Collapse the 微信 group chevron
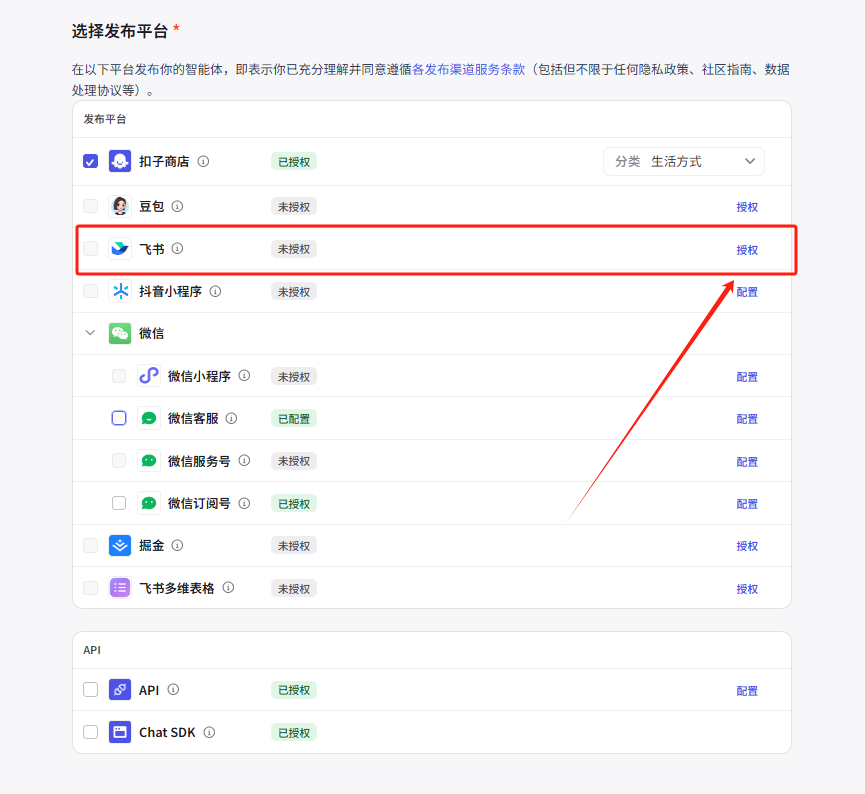 point(91,333)
